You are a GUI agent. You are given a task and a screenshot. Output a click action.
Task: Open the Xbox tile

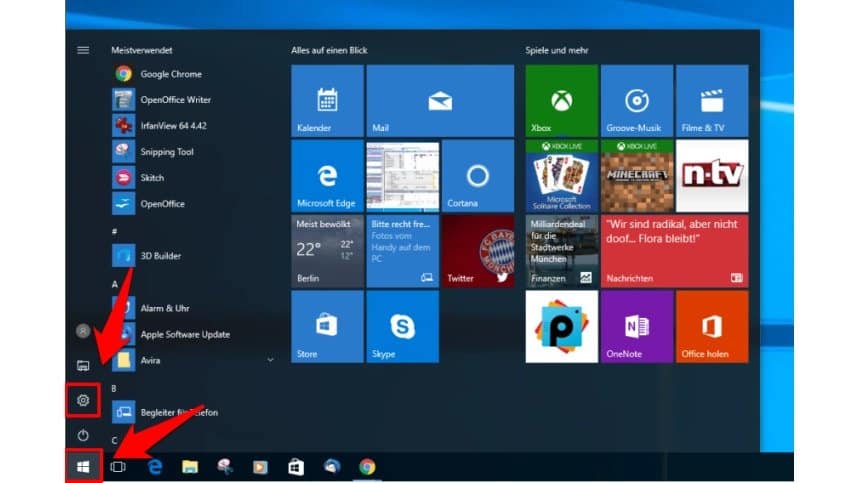(561, 101)
